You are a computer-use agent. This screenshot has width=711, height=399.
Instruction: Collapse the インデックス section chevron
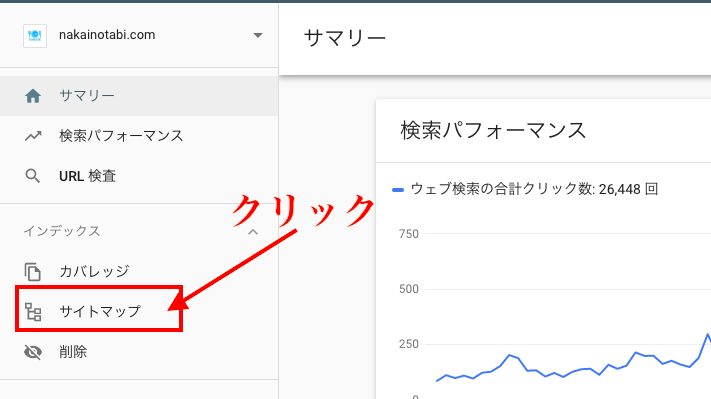tap(253, 232)
